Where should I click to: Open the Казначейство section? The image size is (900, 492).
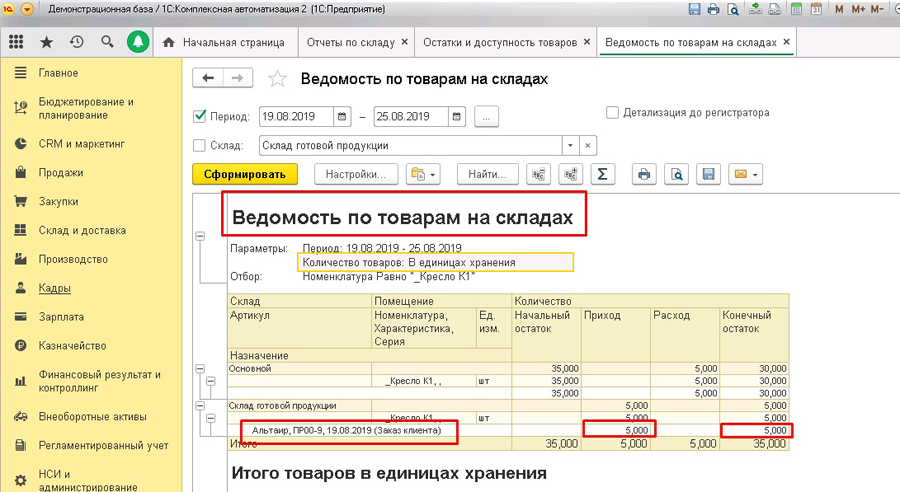72,346
